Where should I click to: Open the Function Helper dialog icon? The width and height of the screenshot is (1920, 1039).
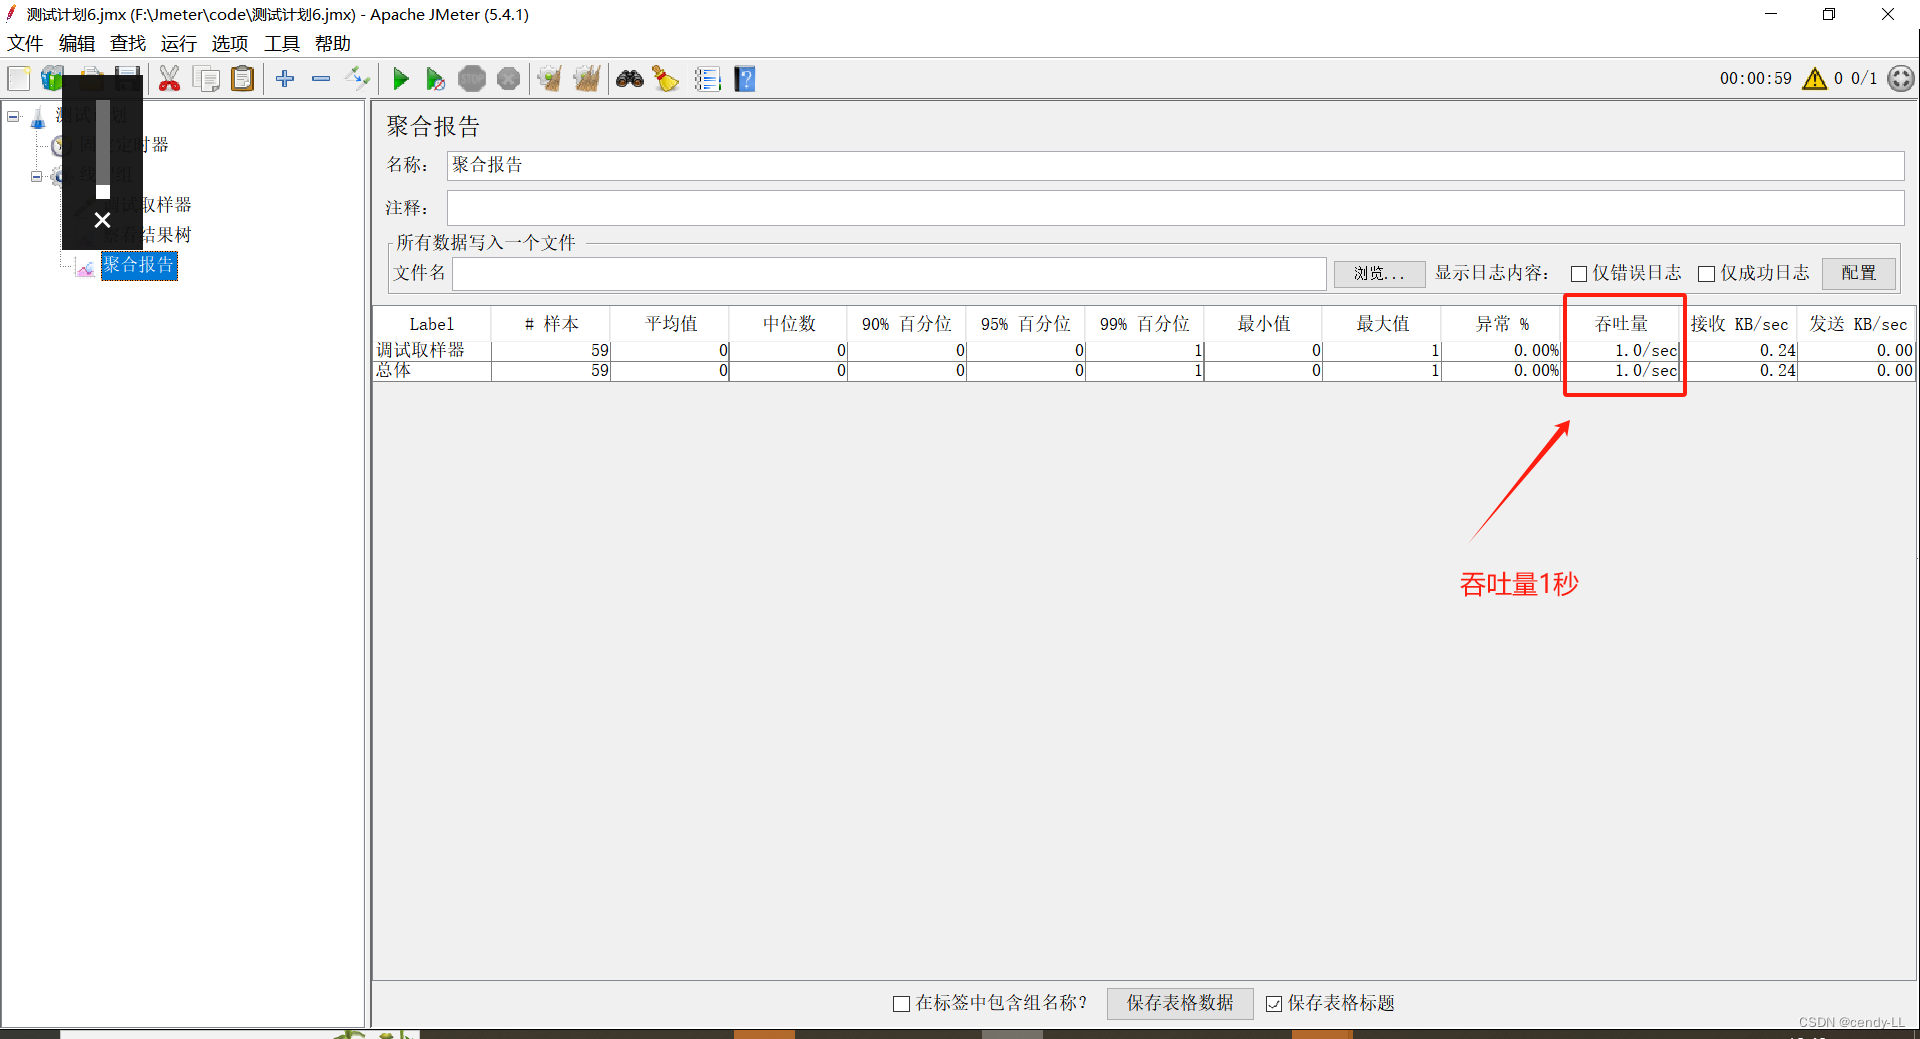click(x=708, y=78)
